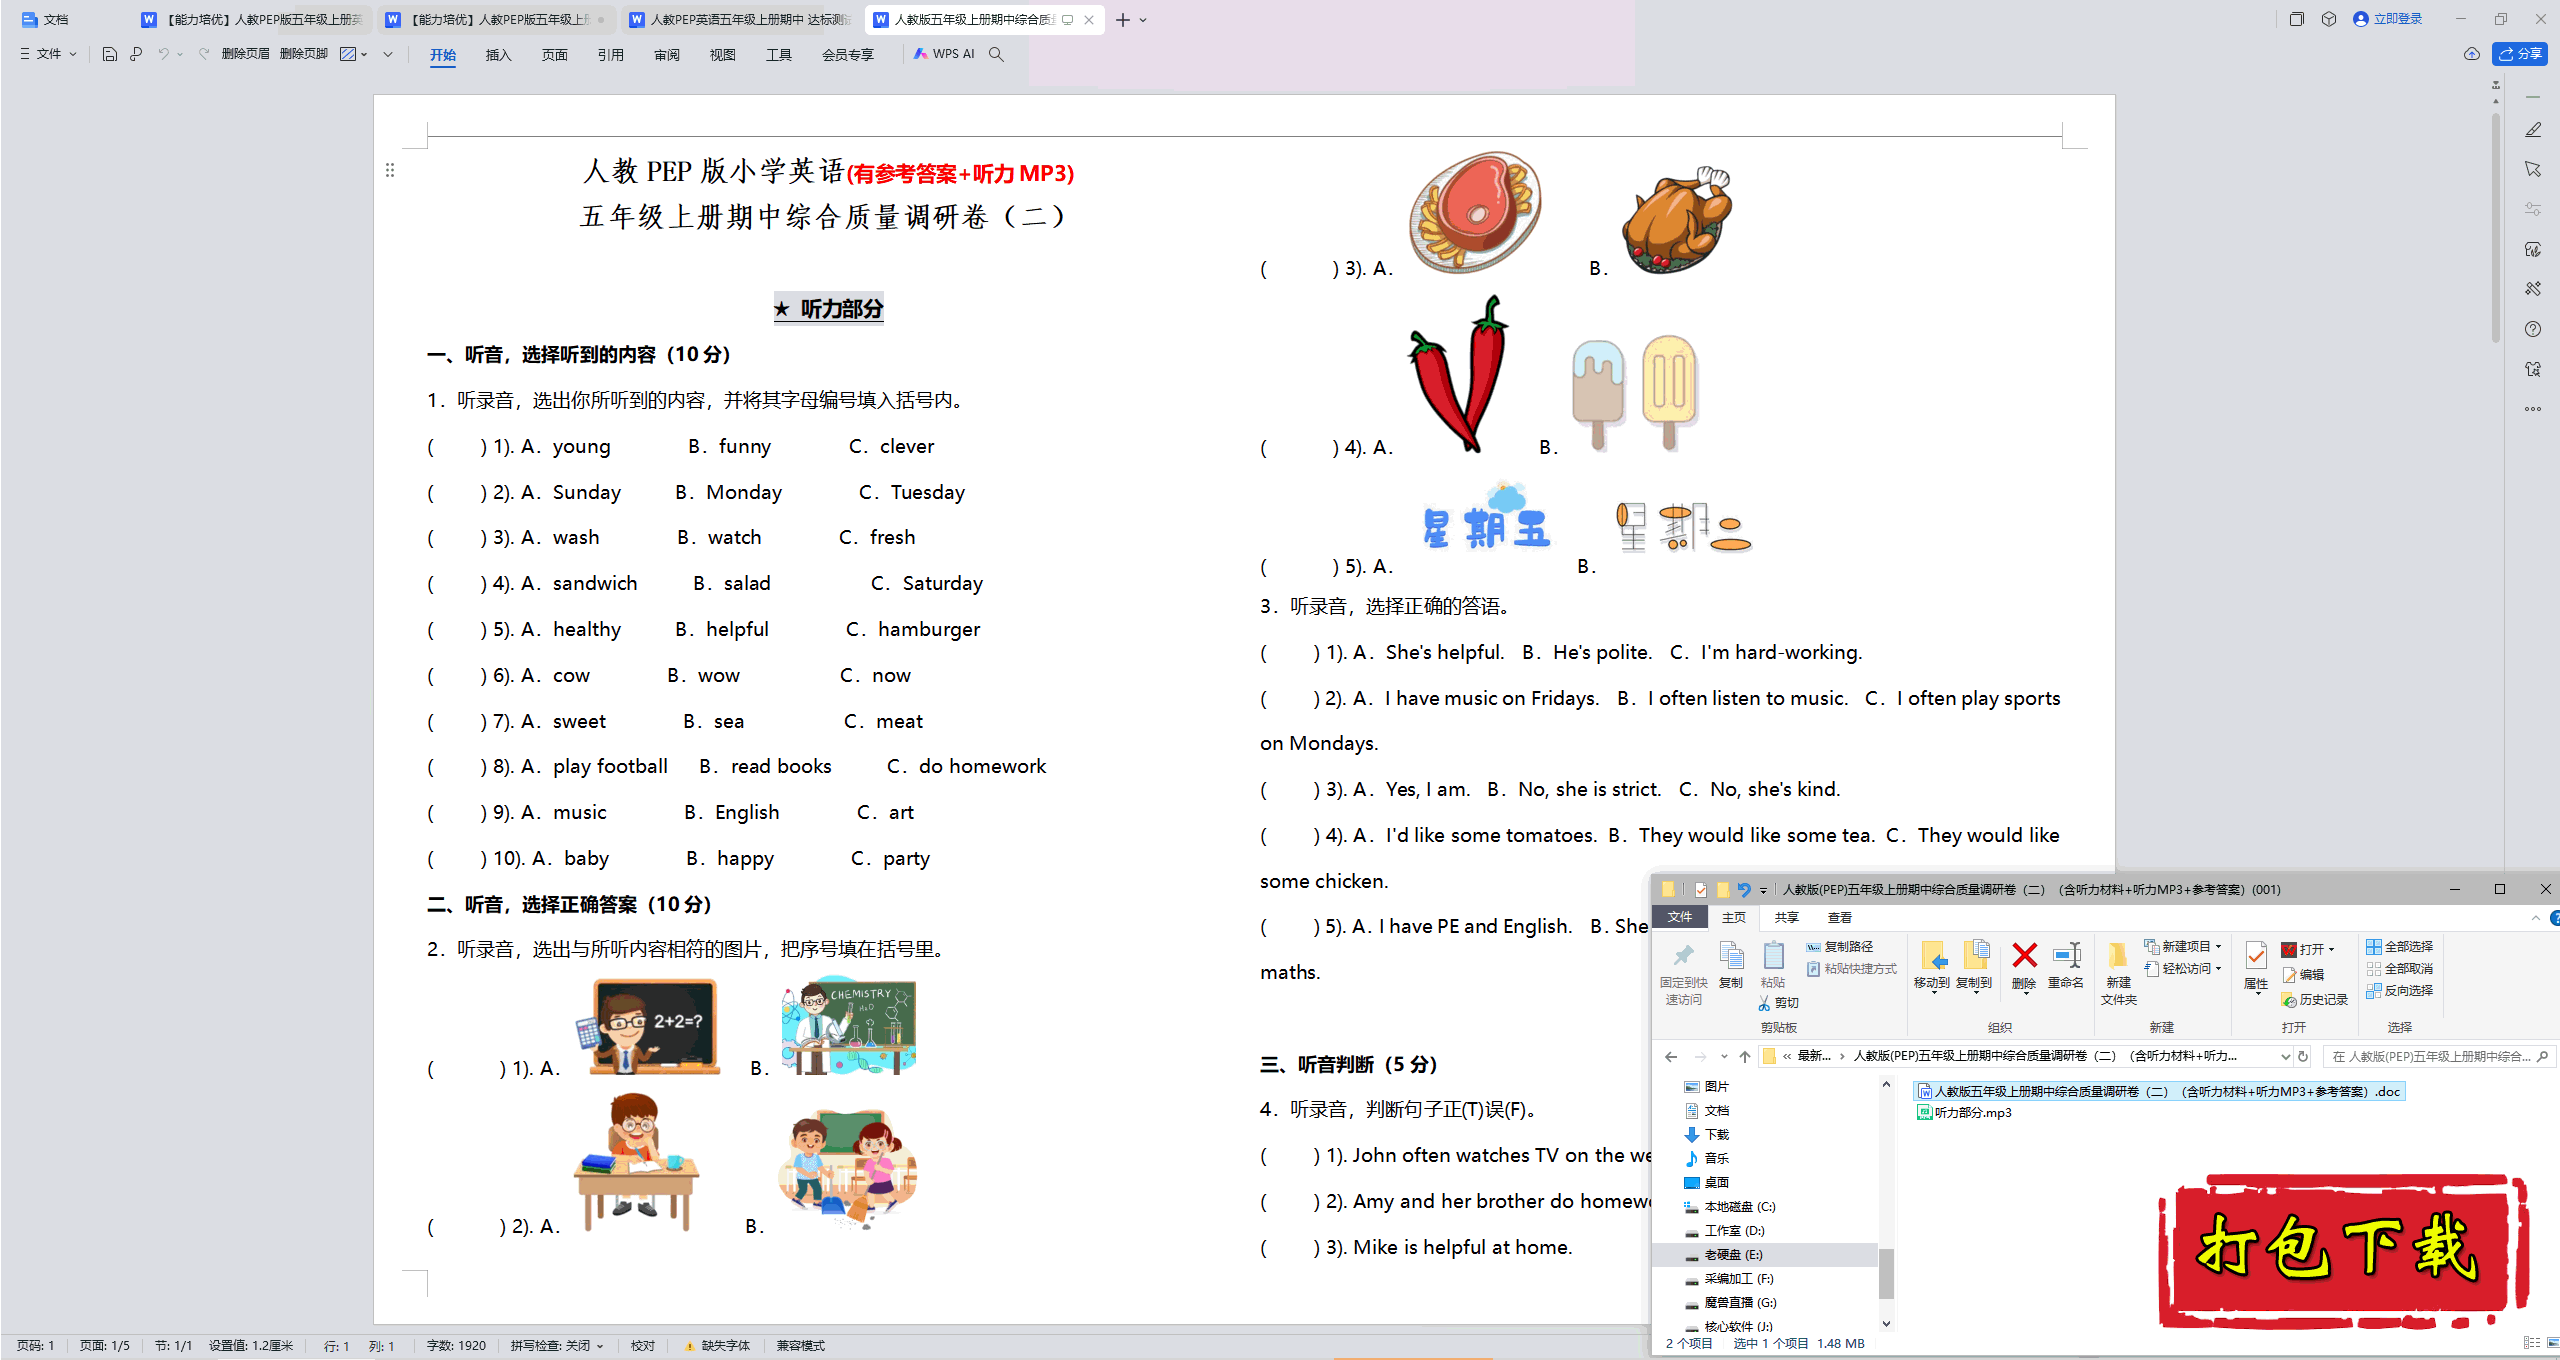Expand the undo history dropdown arrow
The image size is (2560, 1360).
point(180,54)
